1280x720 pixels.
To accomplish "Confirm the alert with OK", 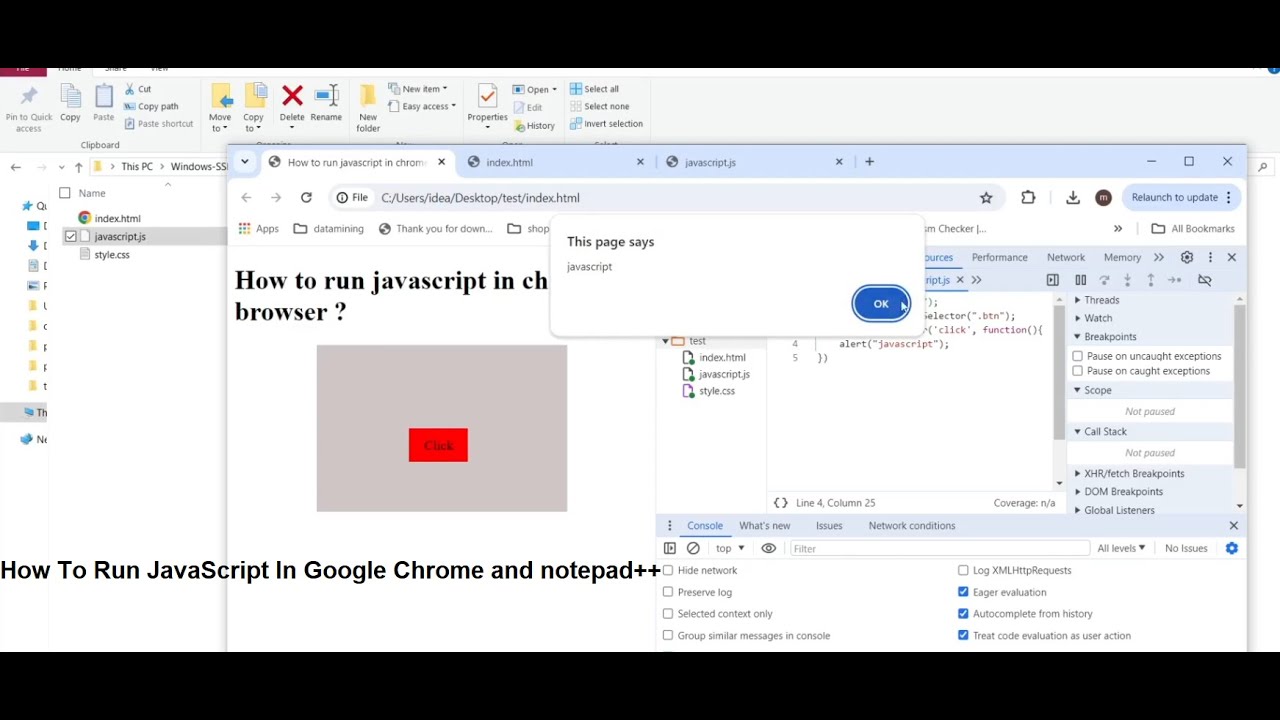I will point(881,304).
